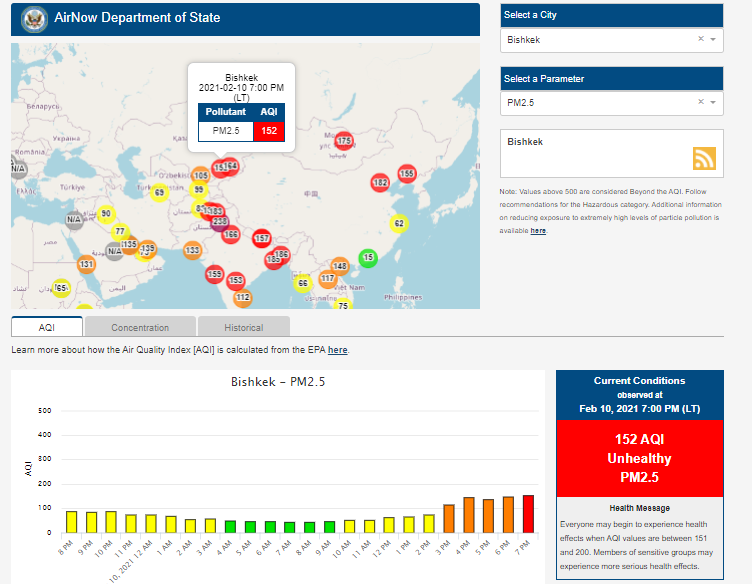The image size is (752, 584).
Task: Select the green map marker showing 15
Action: [368, 258]
